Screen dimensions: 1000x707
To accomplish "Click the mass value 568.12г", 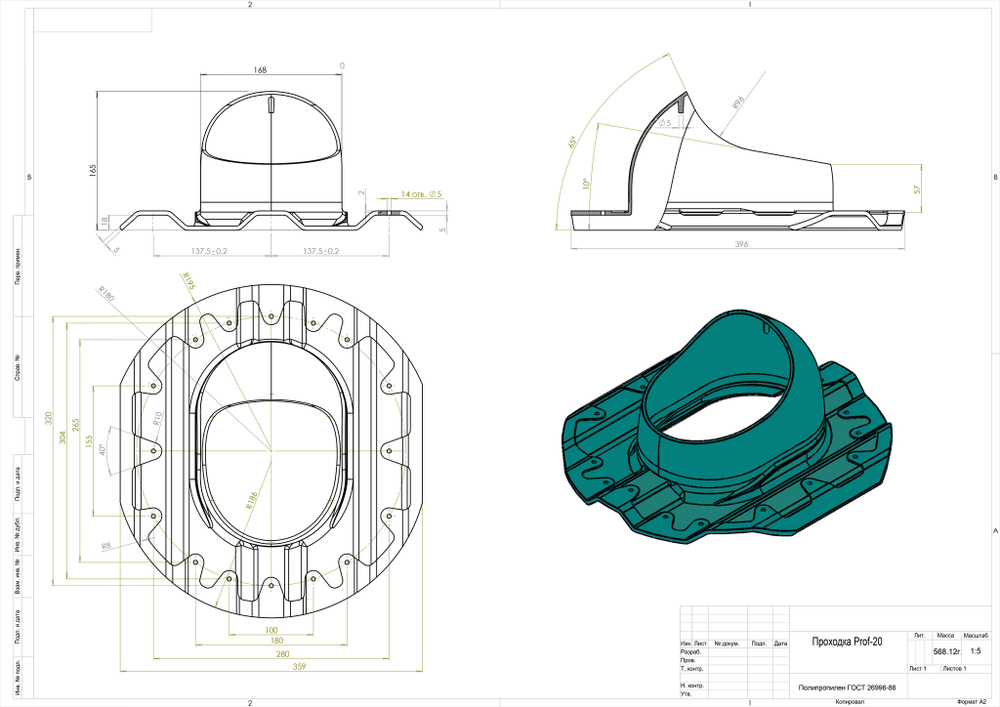I will [x=945, y=651].
